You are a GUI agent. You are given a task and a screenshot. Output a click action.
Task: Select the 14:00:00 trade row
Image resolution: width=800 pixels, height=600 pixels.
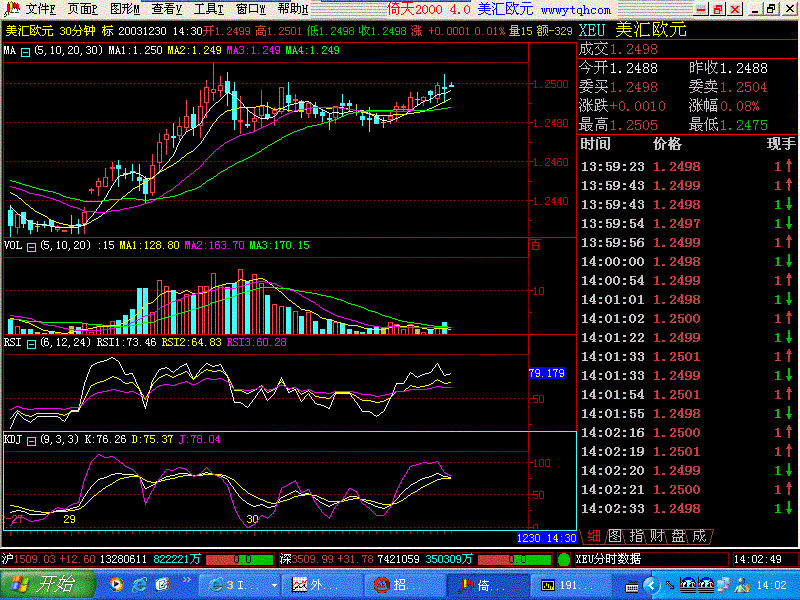687,261
